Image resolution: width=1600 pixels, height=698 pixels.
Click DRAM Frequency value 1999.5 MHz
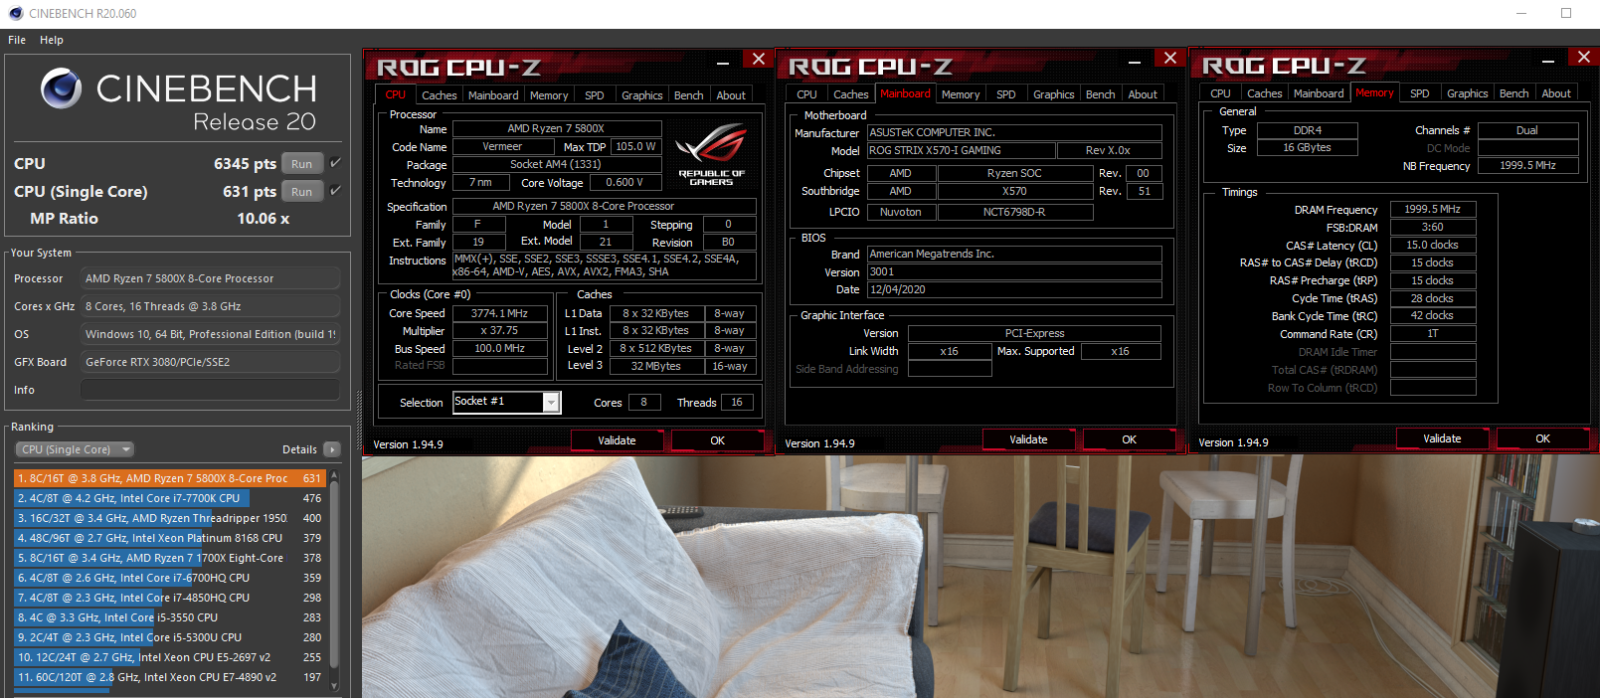(1433, 210)
